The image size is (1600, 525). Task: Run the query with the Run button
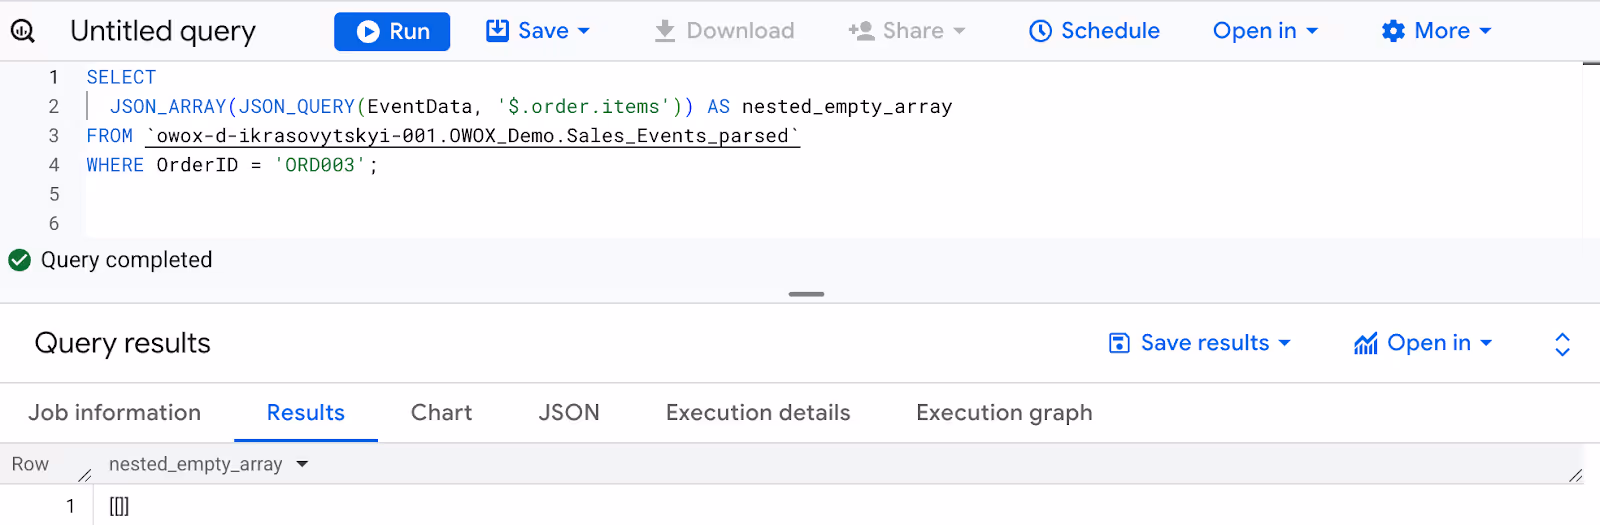[392, 31]
